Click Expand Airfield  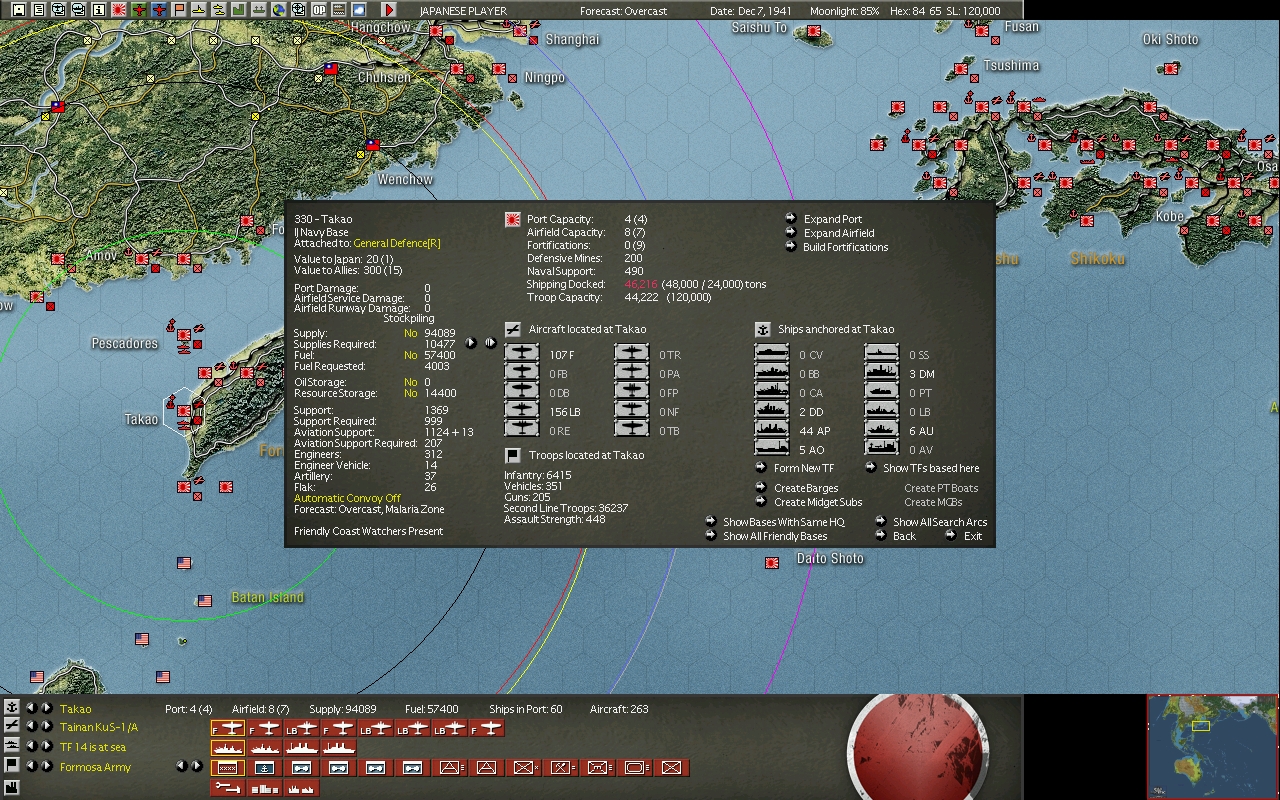pos(830,233)
